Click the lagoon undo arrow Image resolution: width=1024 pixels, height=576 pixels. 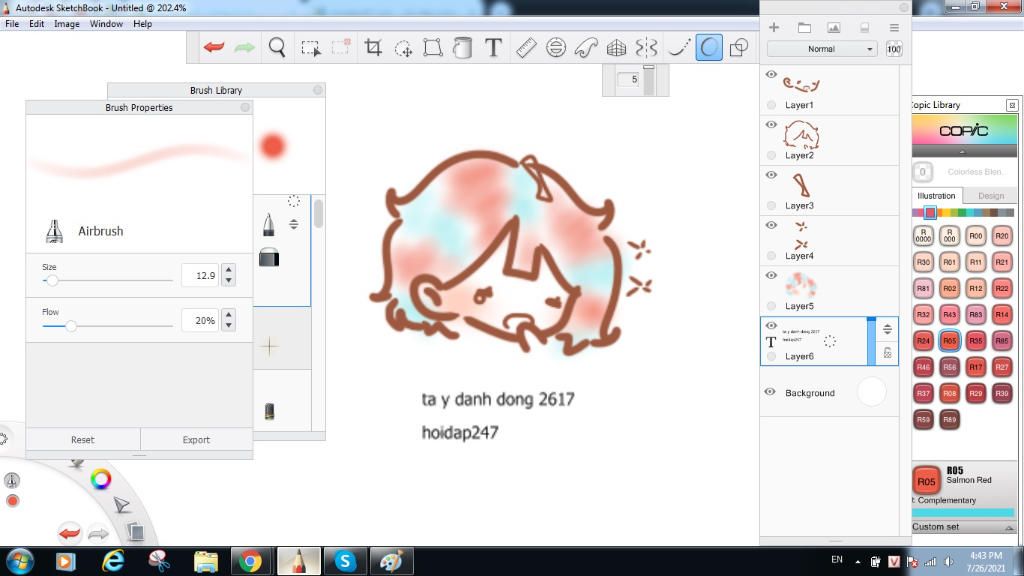[x=69, y=533]
